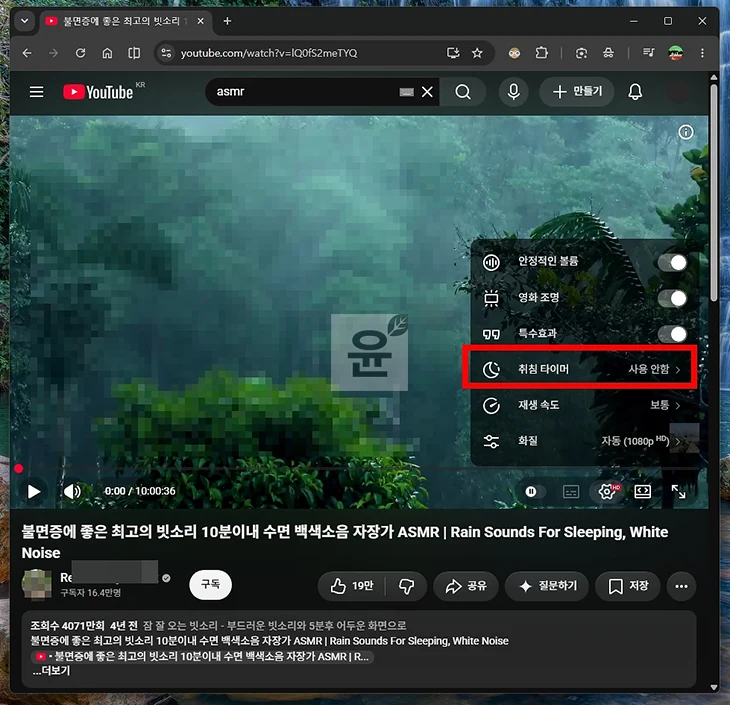Open a new tab with plus button
This screenshot has width=730, height=705.
(227, 21)
